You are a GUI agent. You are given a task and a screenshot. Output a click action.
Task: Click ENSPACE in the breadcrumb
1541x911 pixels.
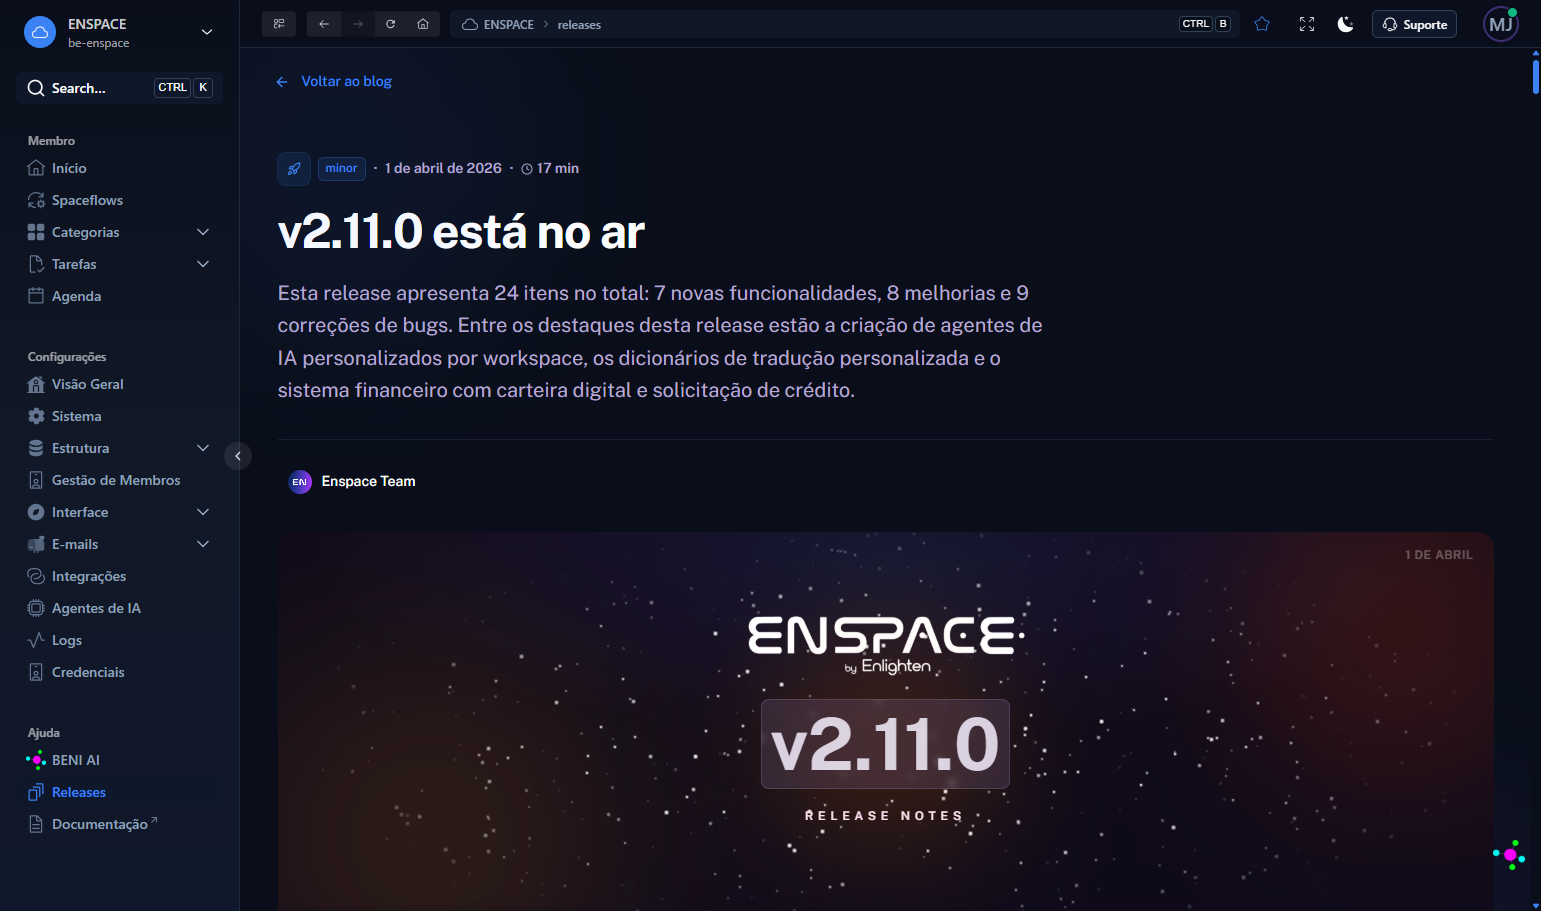[498, 24]
